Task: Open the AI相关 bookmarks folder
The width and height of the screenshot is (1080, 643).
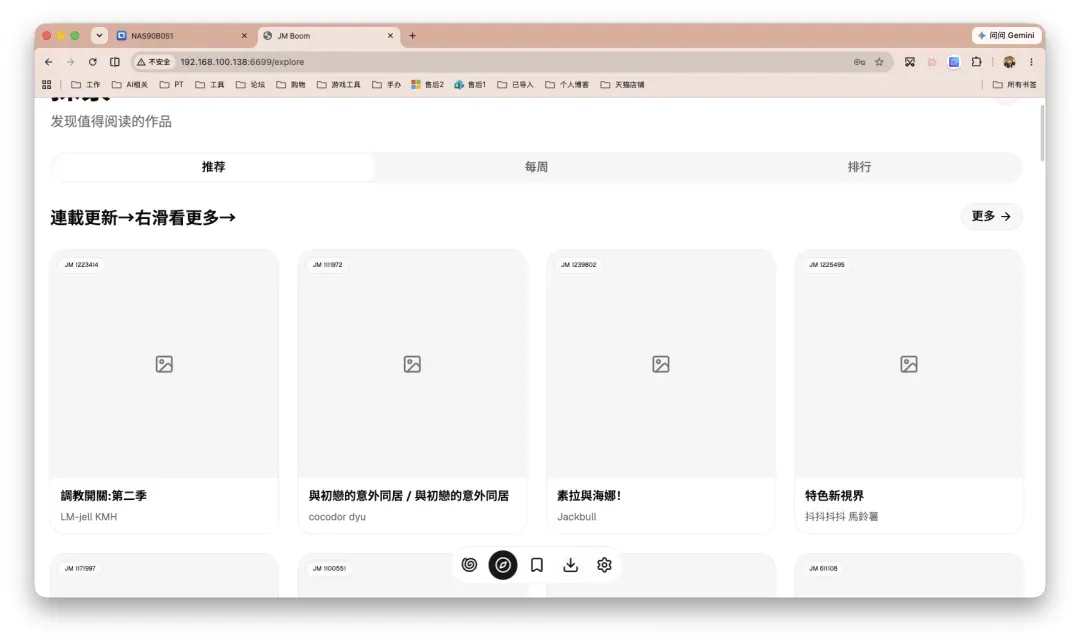Action: pos(129,85)
